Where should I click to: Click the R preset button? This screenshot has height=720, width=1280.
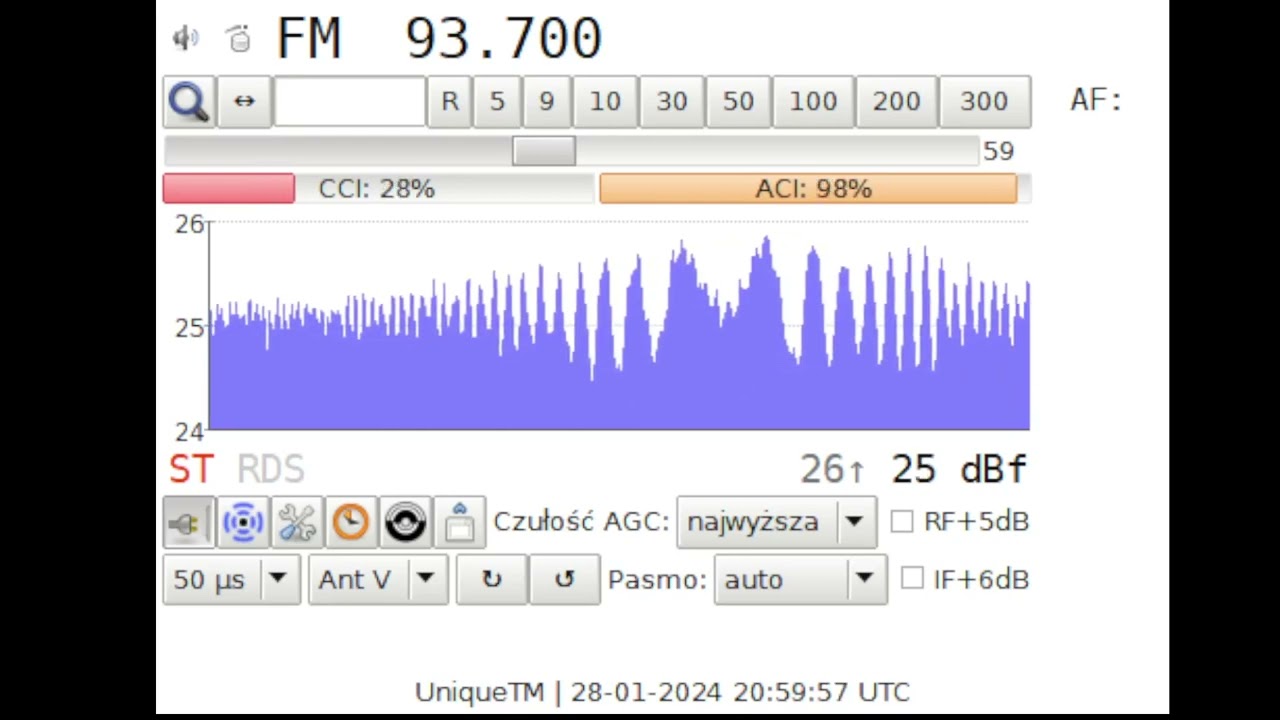click(x=450, y=101)
